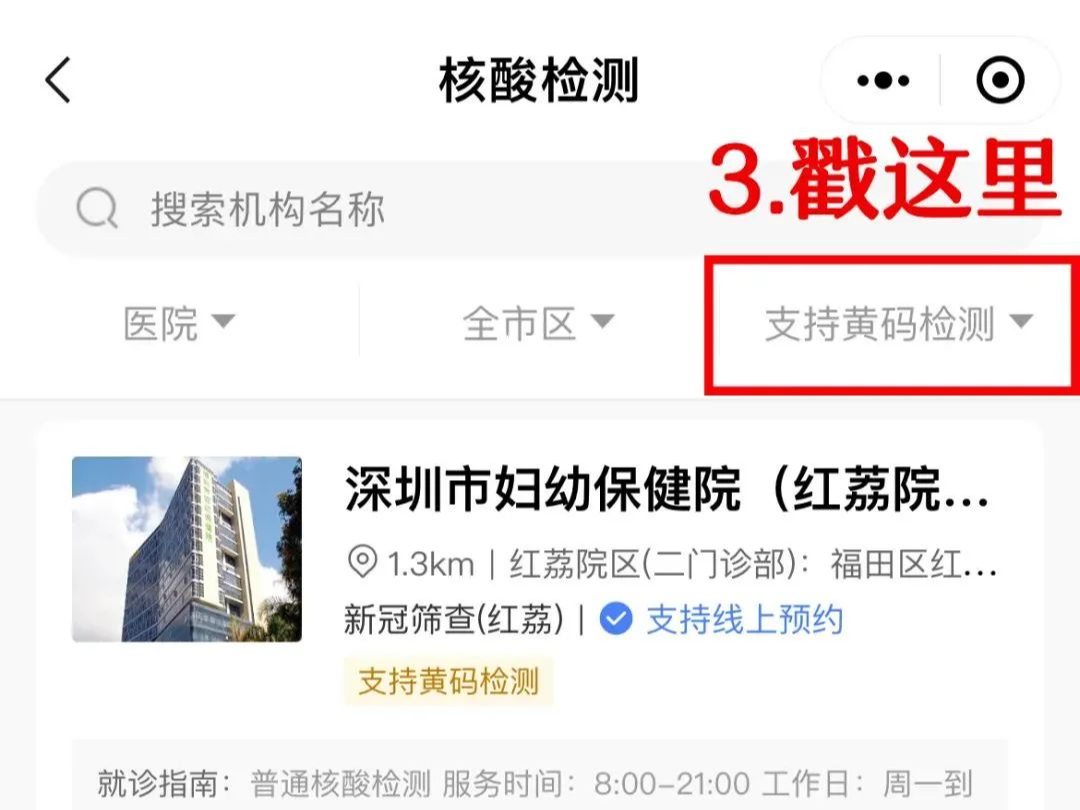Tap the mini program close circle icon

[1000, 80]
